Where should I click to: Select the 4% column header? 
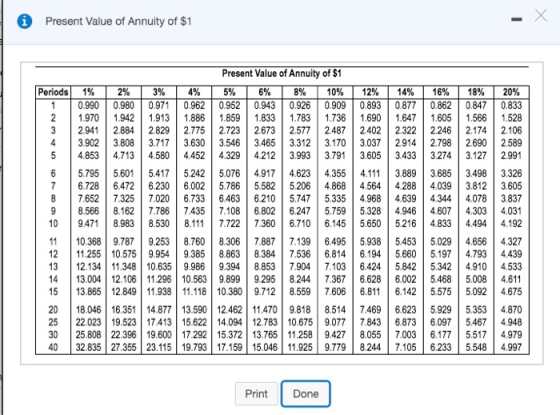click(x=194, y=92)
